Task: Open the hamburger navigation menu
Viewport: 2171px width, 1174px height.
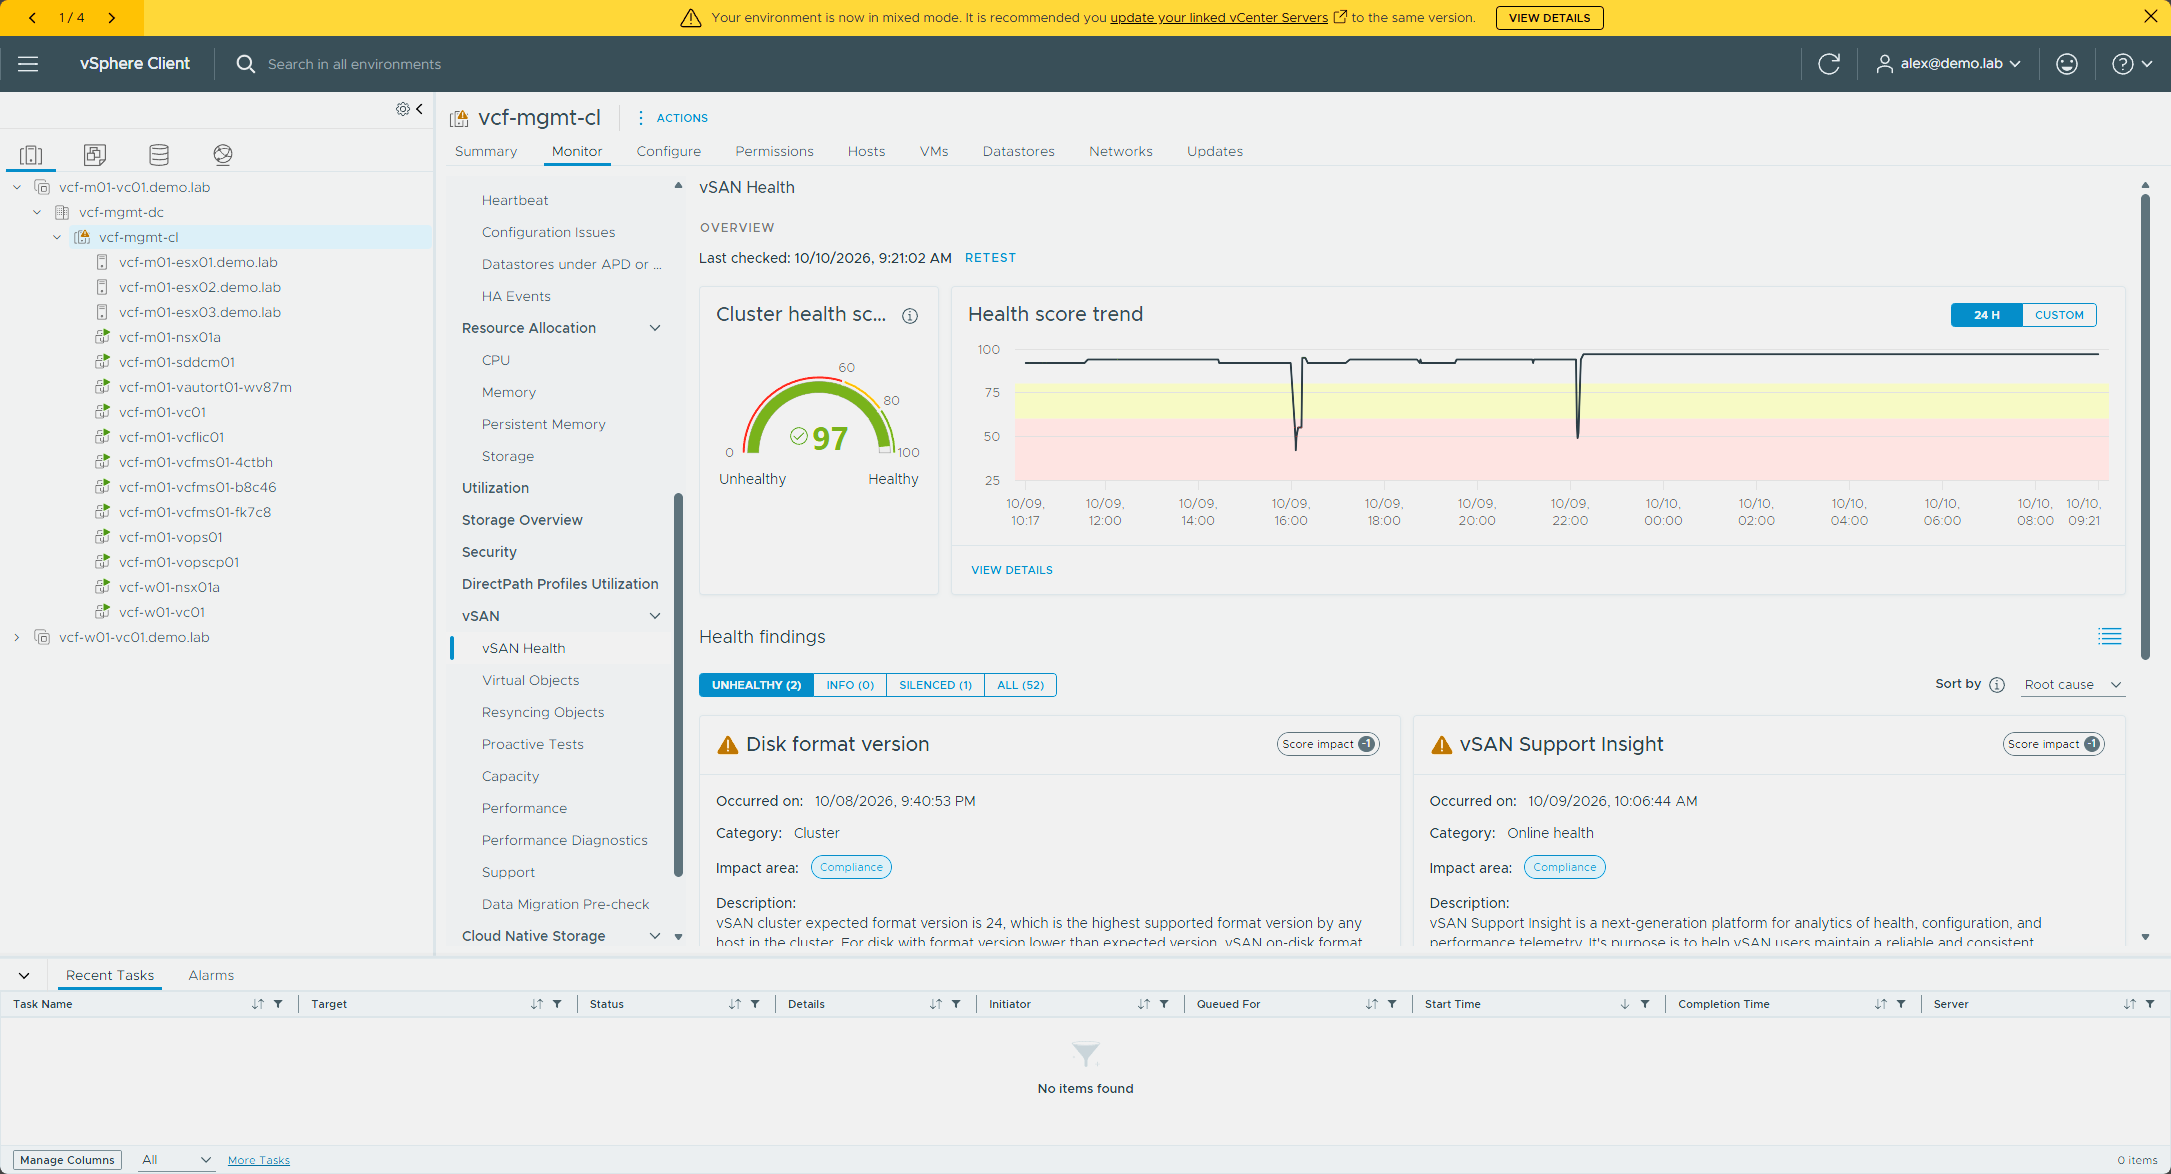Action: [x=28, y=64]
